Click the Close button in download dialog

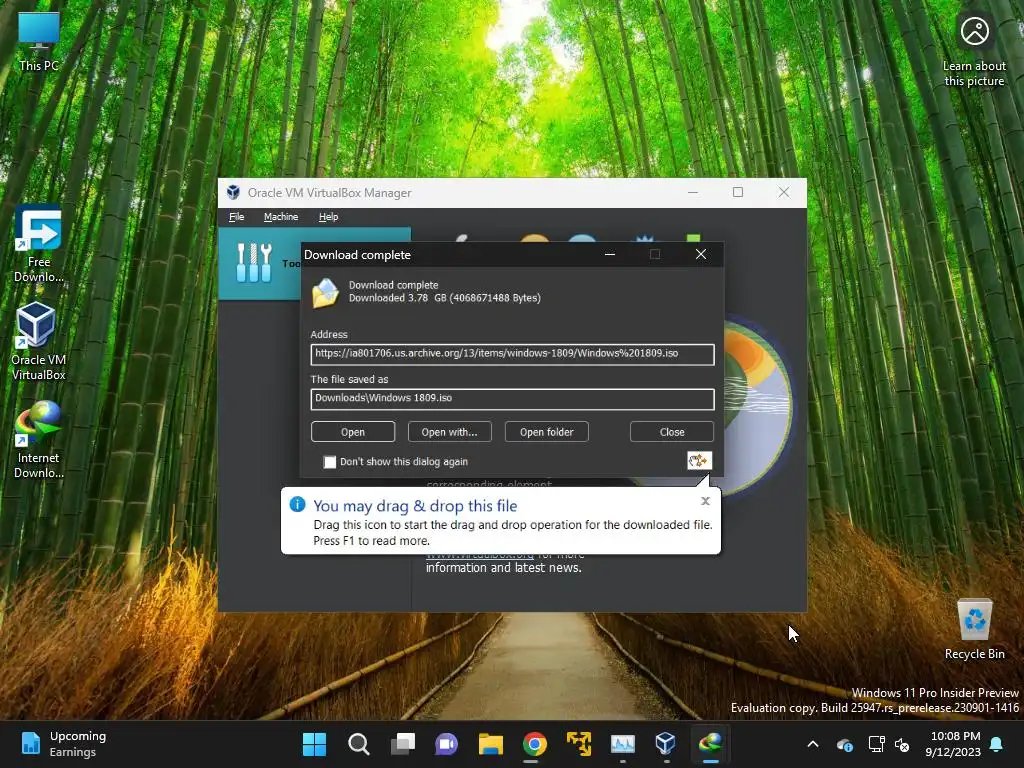point(672,432)
